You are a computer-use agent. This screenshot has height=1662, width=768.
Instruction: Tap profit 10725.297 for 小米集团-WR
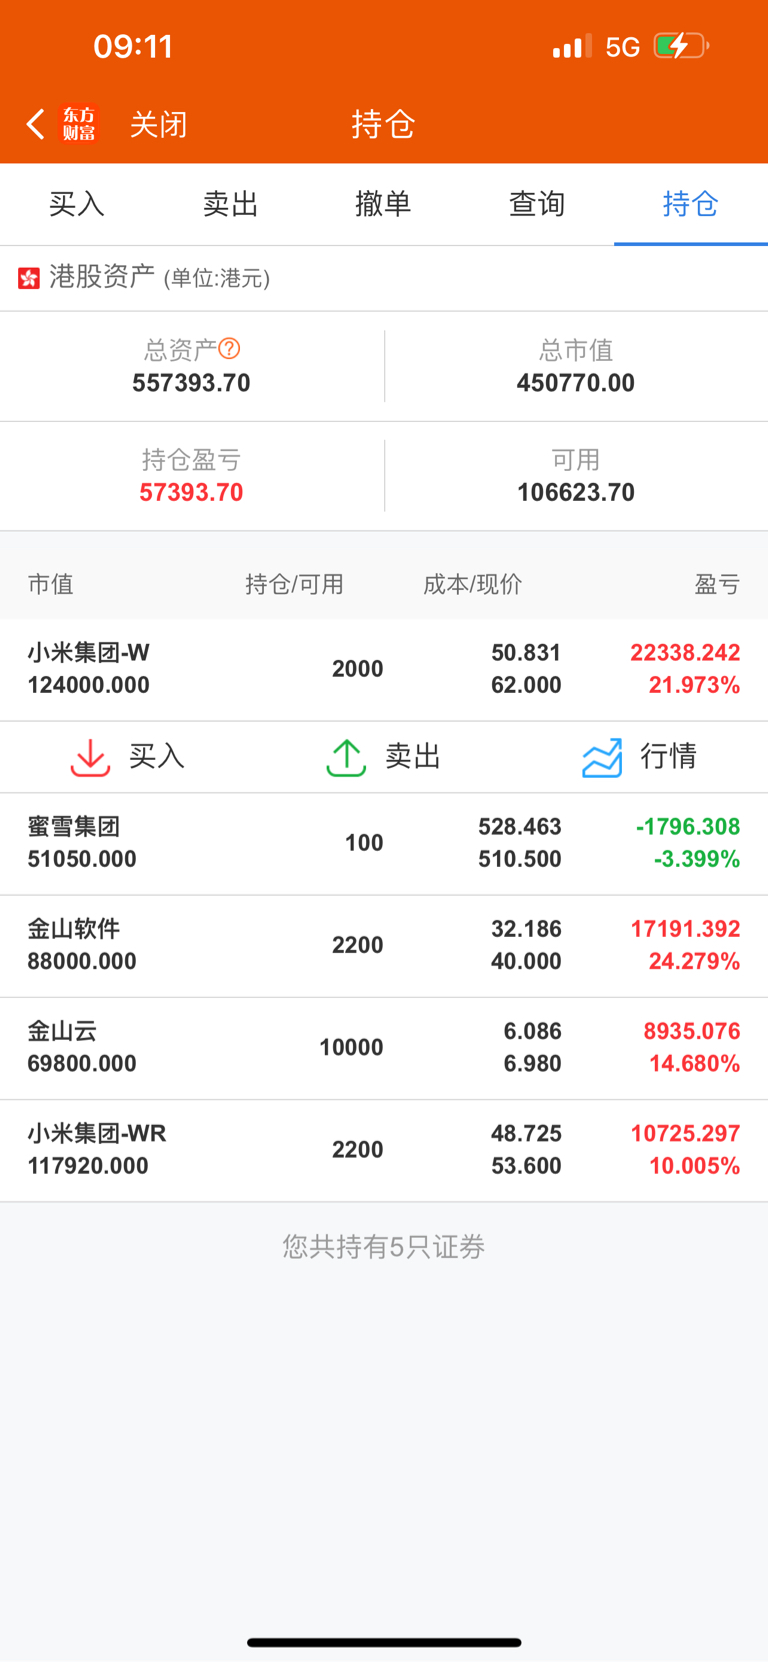[685, 1133]
